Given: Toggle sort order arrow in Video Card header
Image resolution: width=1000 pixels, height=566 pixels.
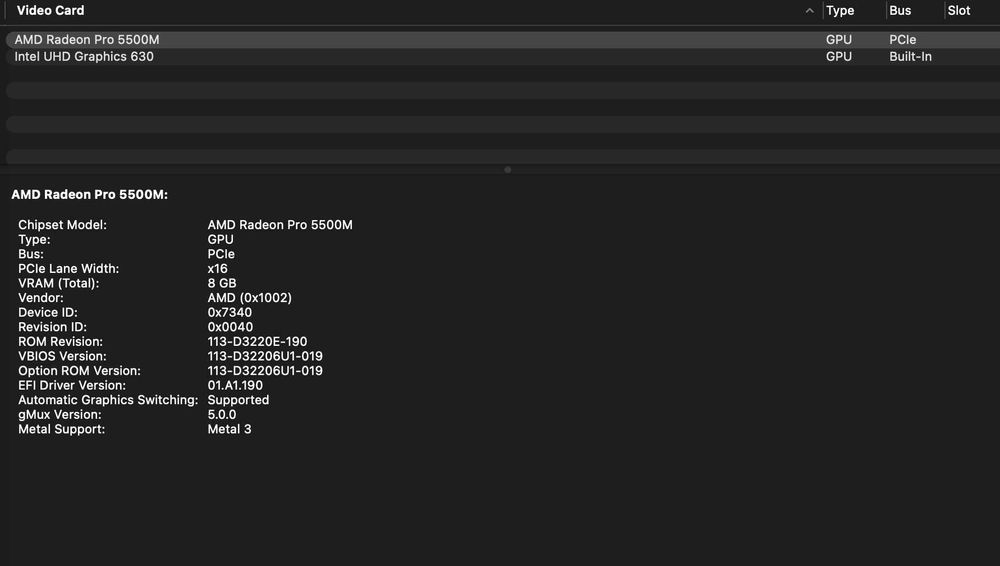Looking at the screenshot, I should tap(809, 11).
